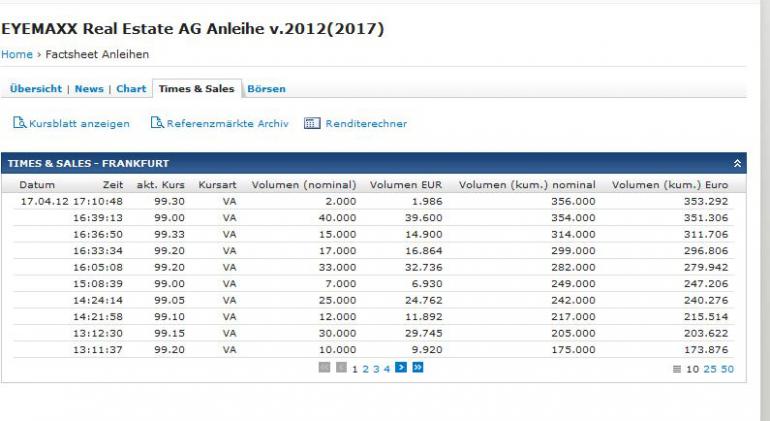Collapse the Times & Sales Frankfurt panel

click(737, 164)
